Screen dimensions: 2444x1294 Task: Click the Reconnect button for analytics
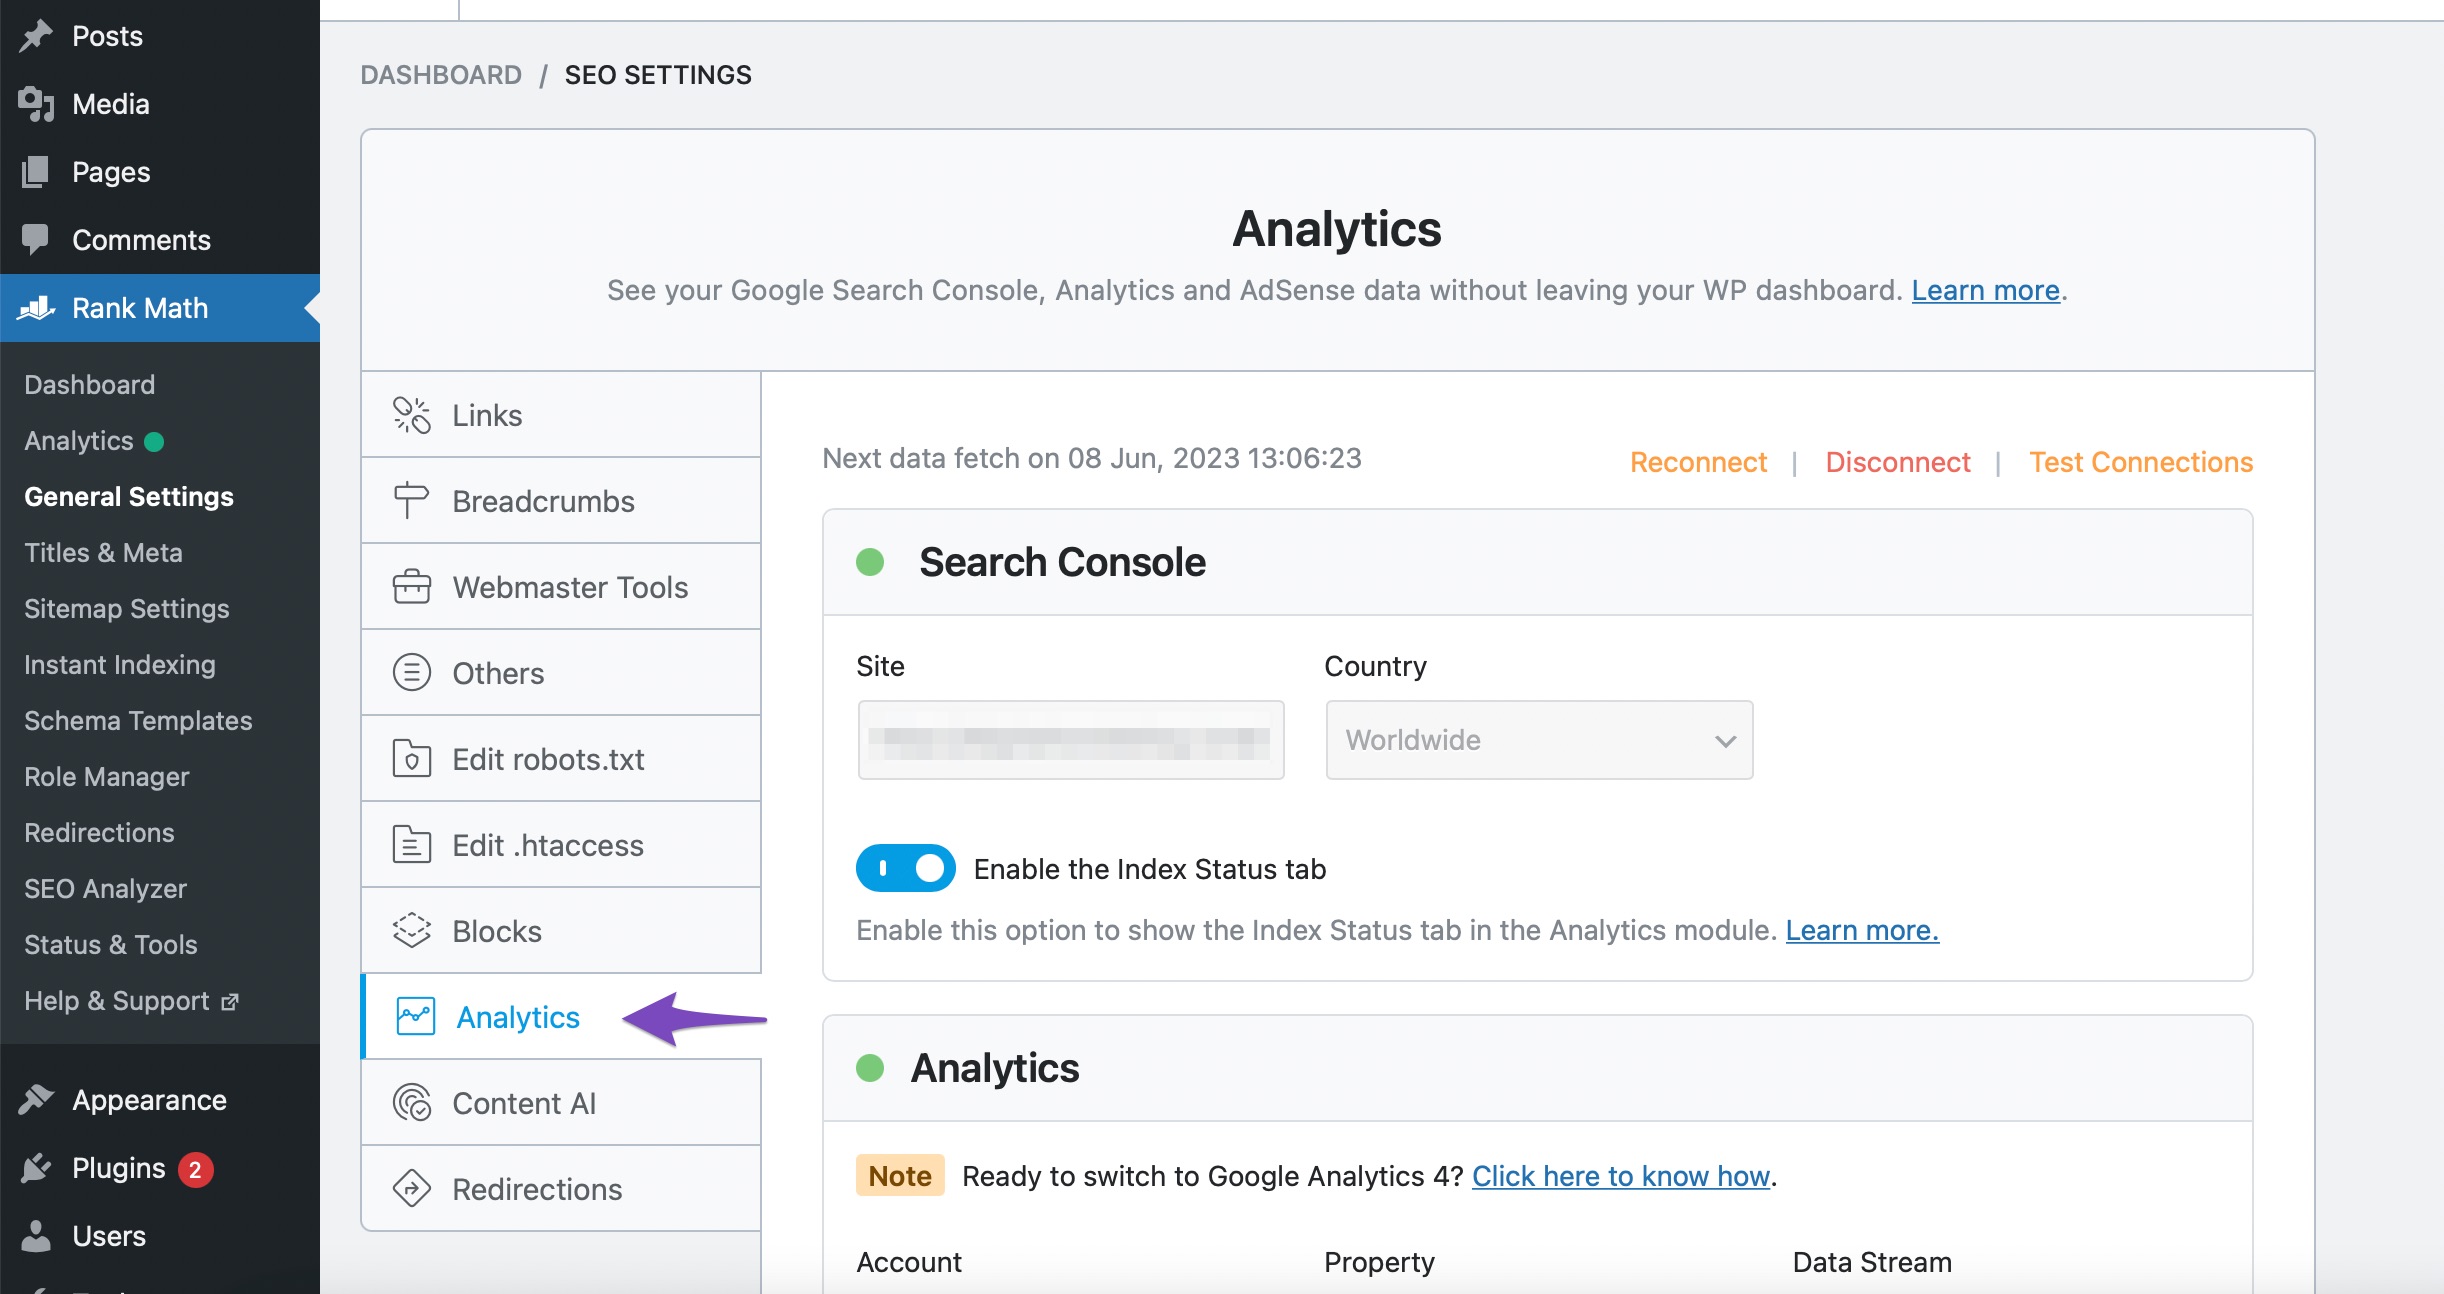point(1697,460)
